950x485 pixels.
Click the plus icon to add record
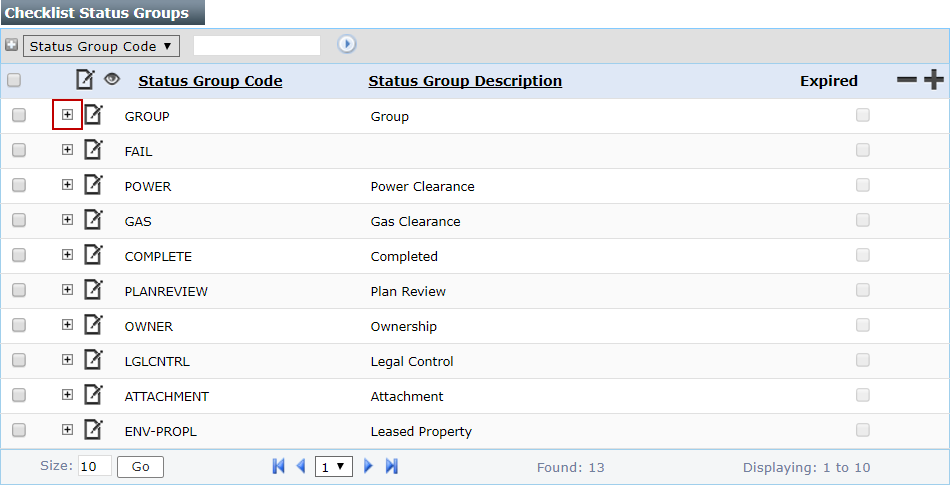click(x=933, y=80)
